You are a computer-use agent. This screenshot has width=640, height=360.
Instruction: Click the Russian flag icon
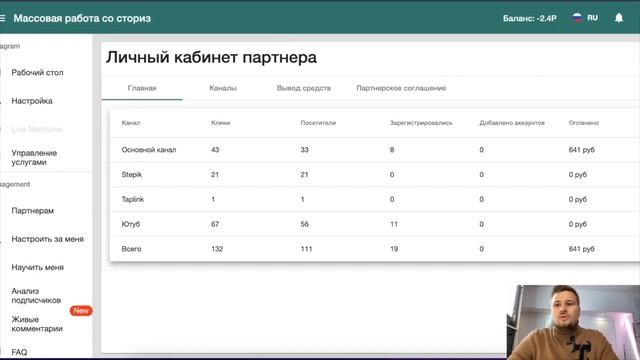[577, 18]
